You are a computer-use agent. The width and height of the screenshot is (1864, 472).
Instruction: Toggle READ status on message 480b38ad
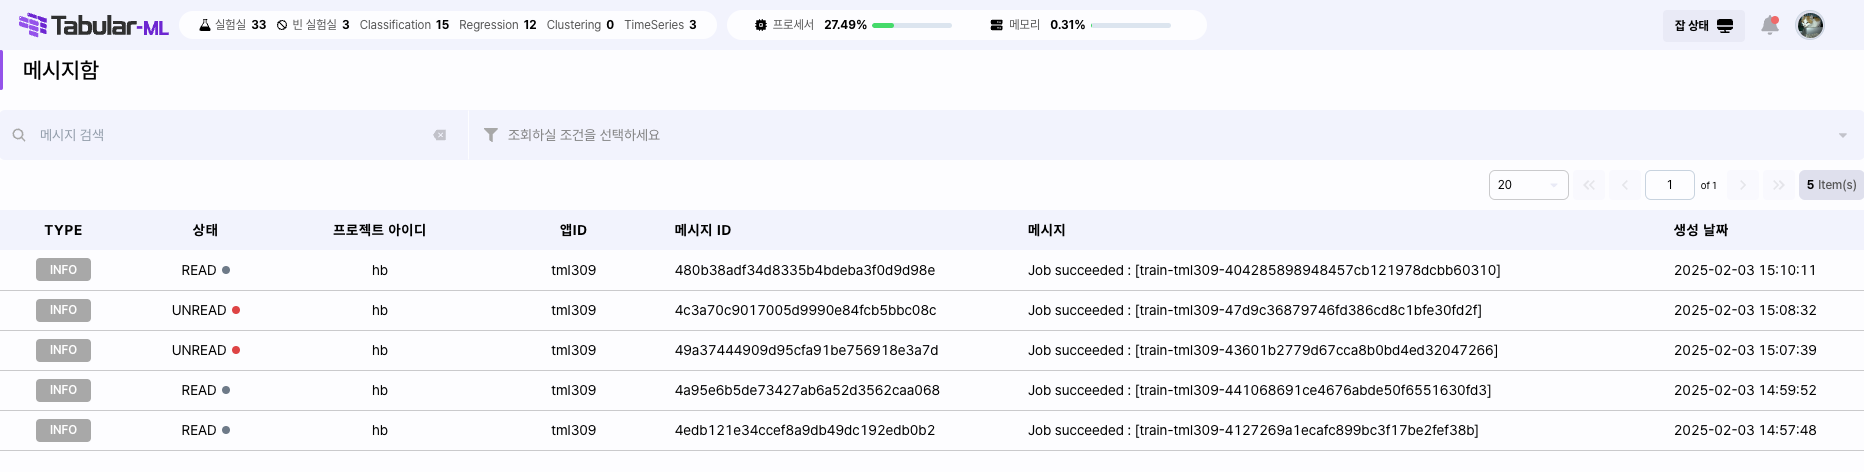[x=206, y=270]
